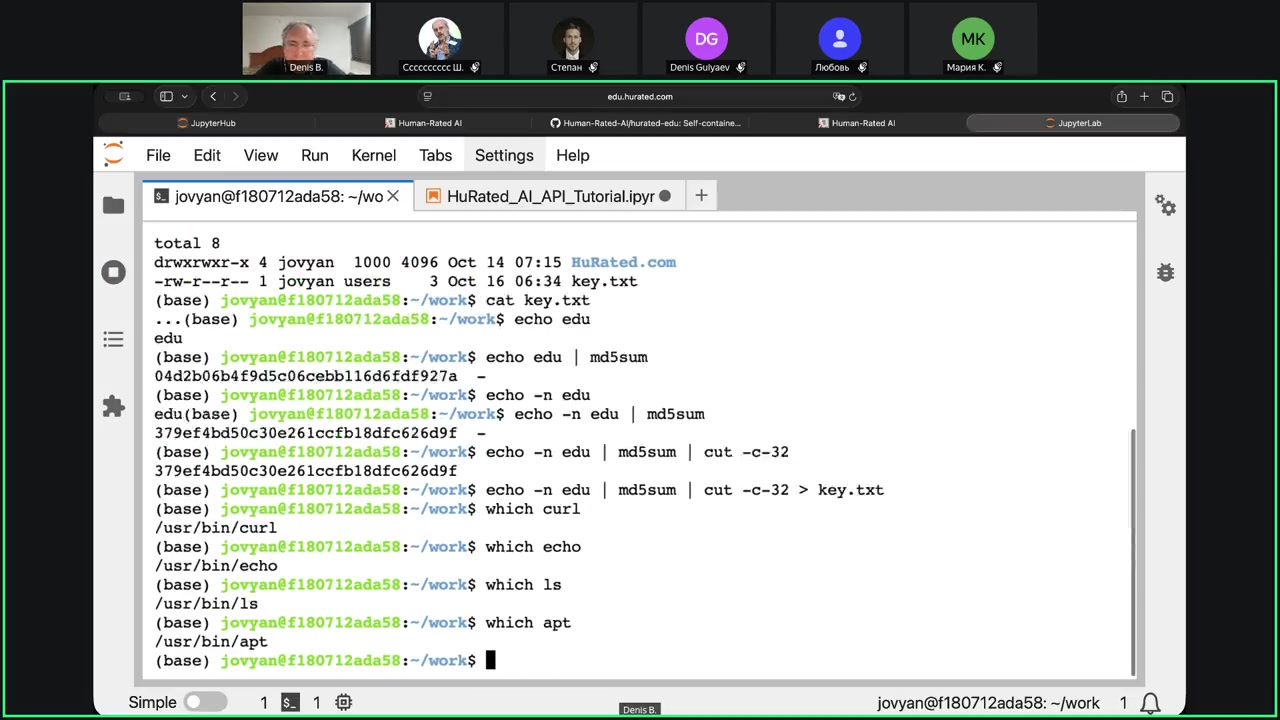Viewport: 1280px width, 720px height.
Task: Add a new launcher tab with plus
Action: coord(701,196)
